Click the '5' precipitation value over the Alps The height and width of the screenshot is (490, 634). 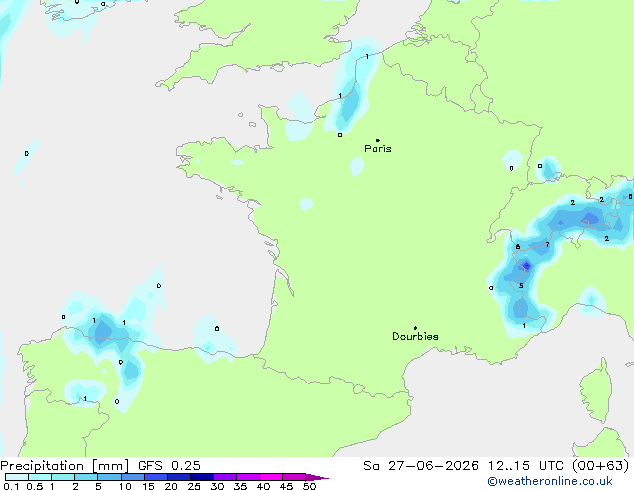click(x=521, y=286)
